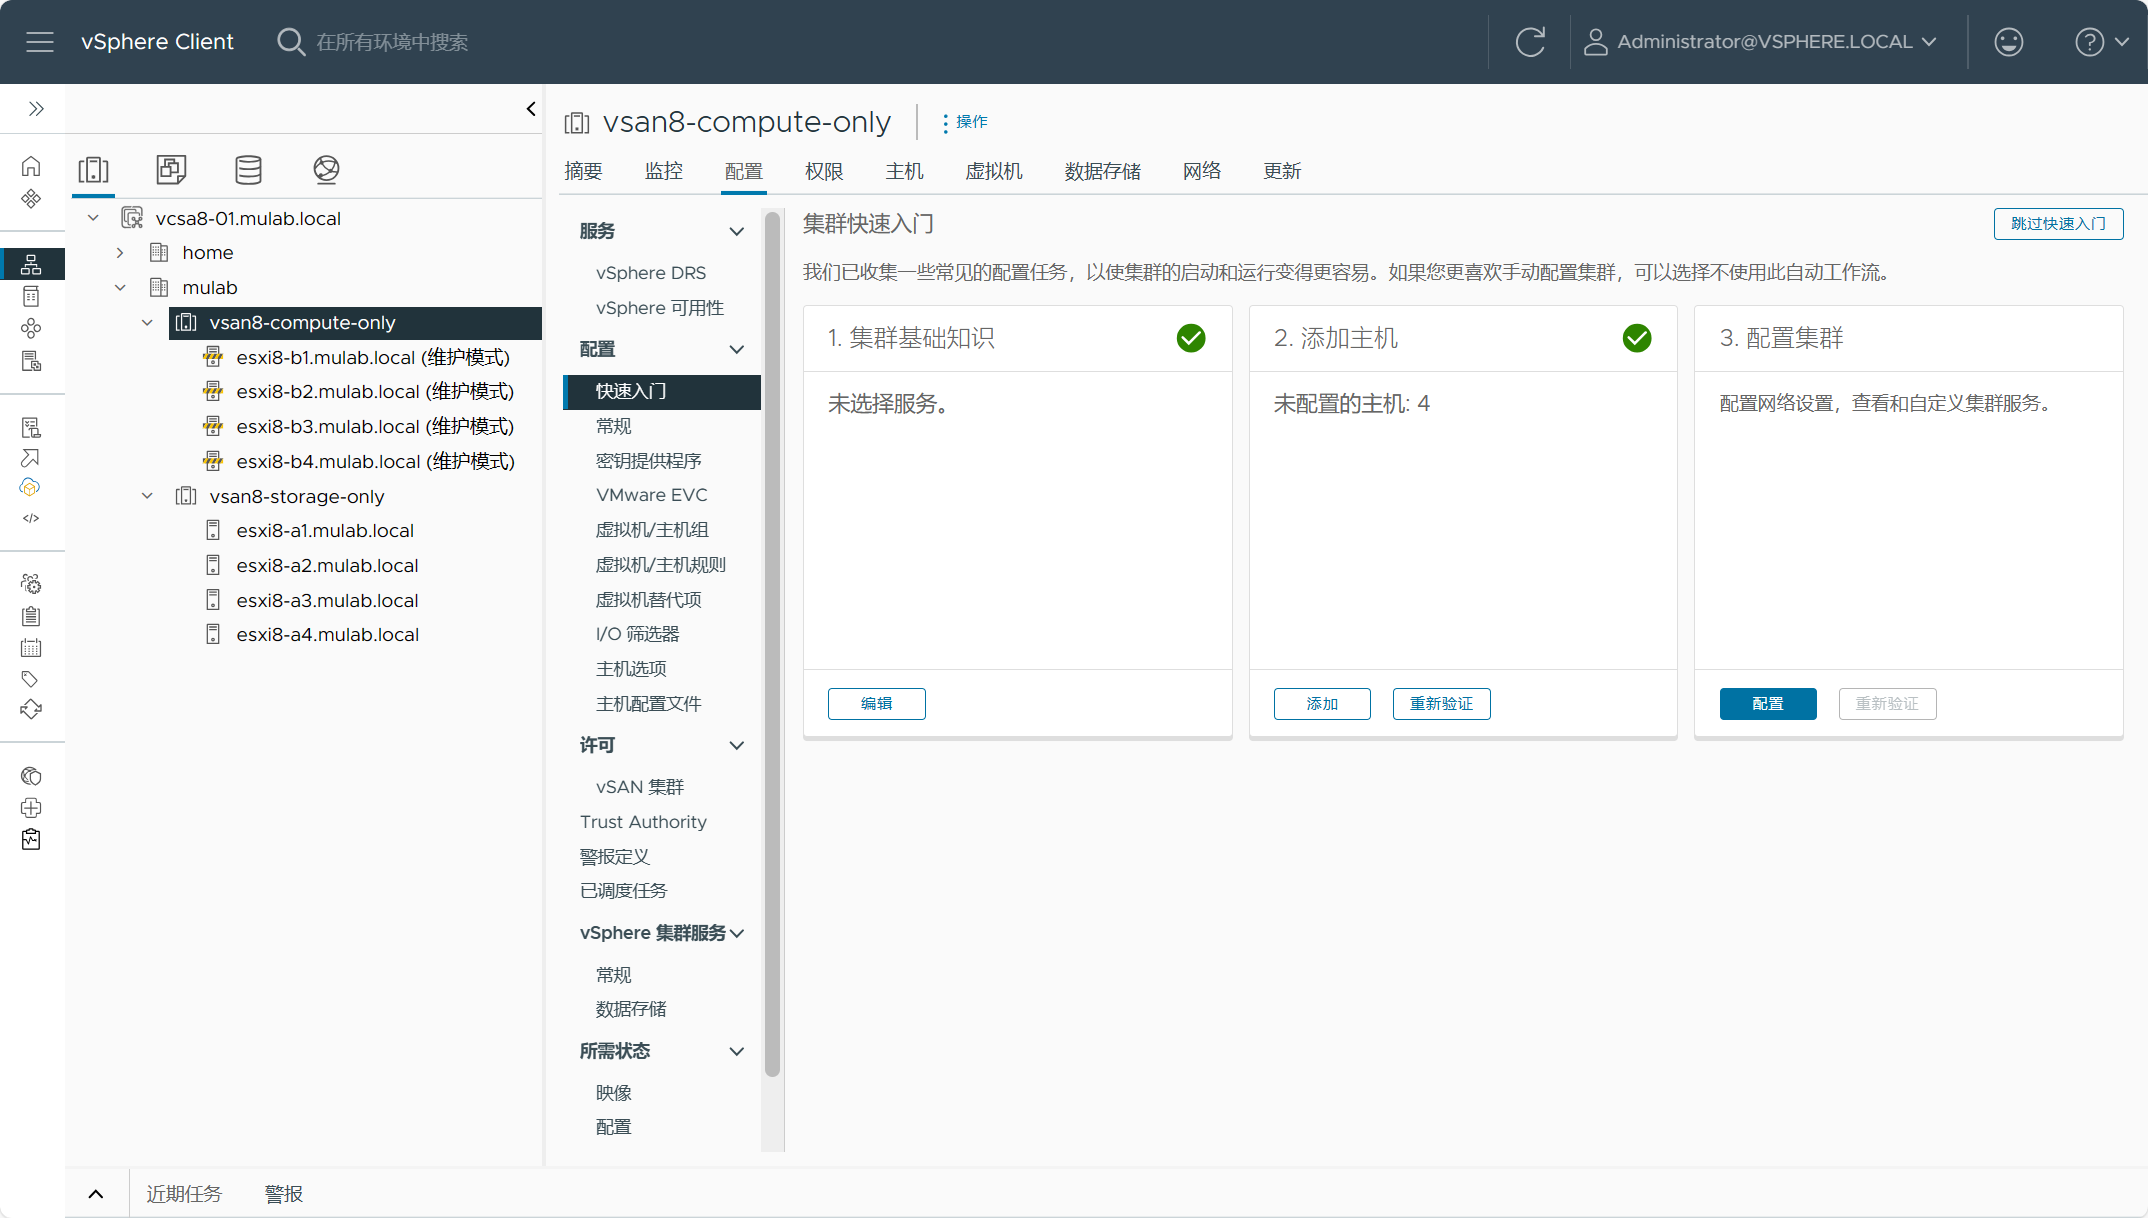Open the Tags sidebar icon
Image resolution: width=2148 pixels, height=1218 pixels.
[x=31, y=680]
